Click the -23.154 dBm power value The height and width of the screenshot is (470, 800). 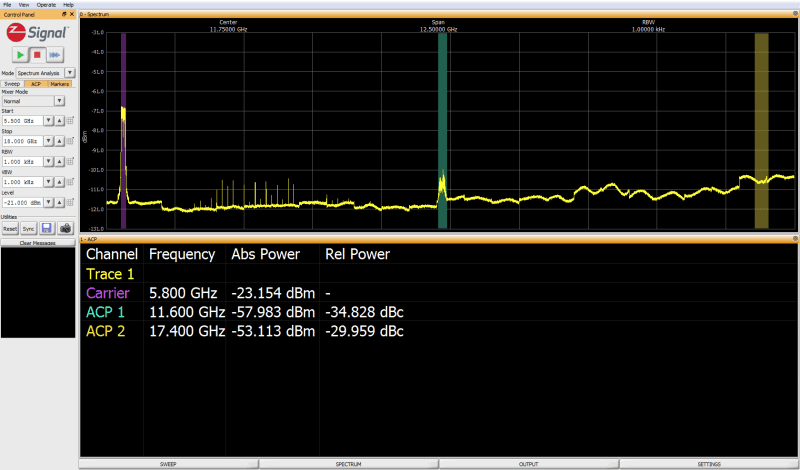click(x=273, y=293)
